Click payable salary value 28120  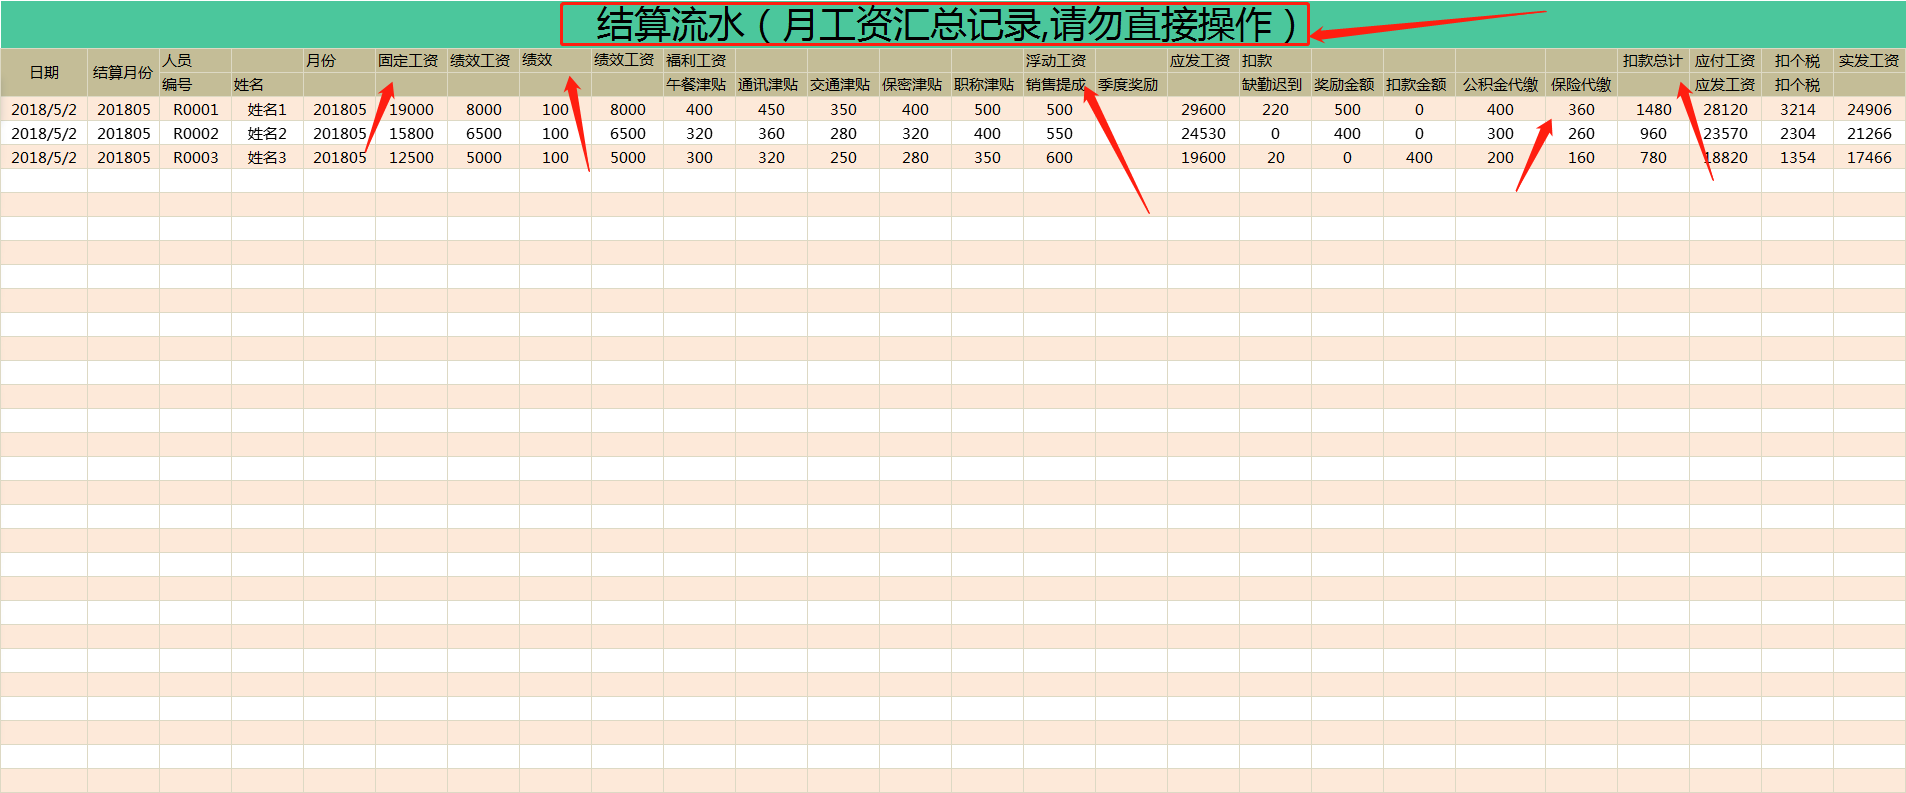(x=1725, y=109)
